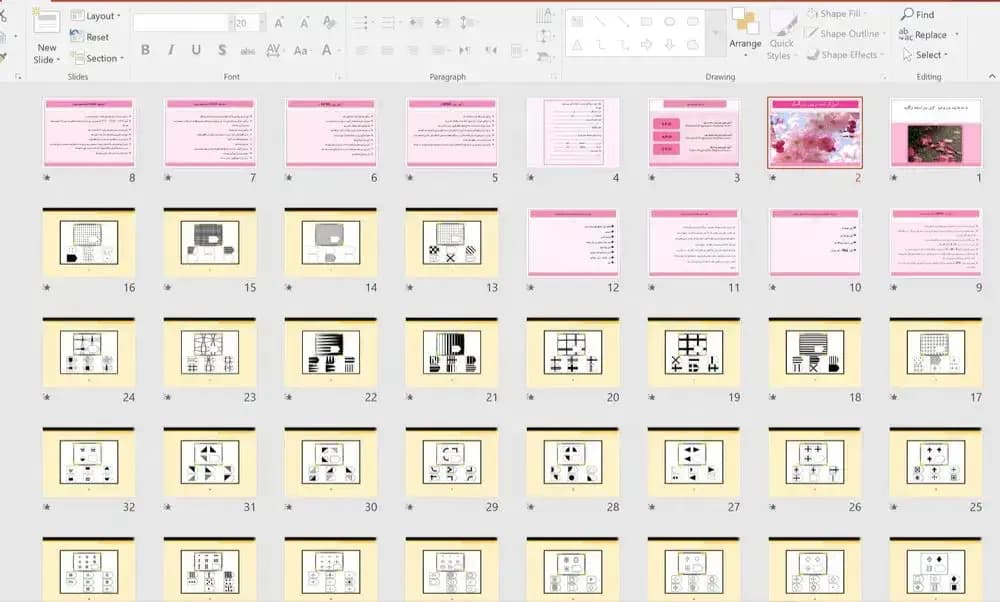Decrease the font size with the smaller A icon
Image resolution: width=1000 pixels, height=602 pixels.
pyautogui.click(x=304, y=23)
